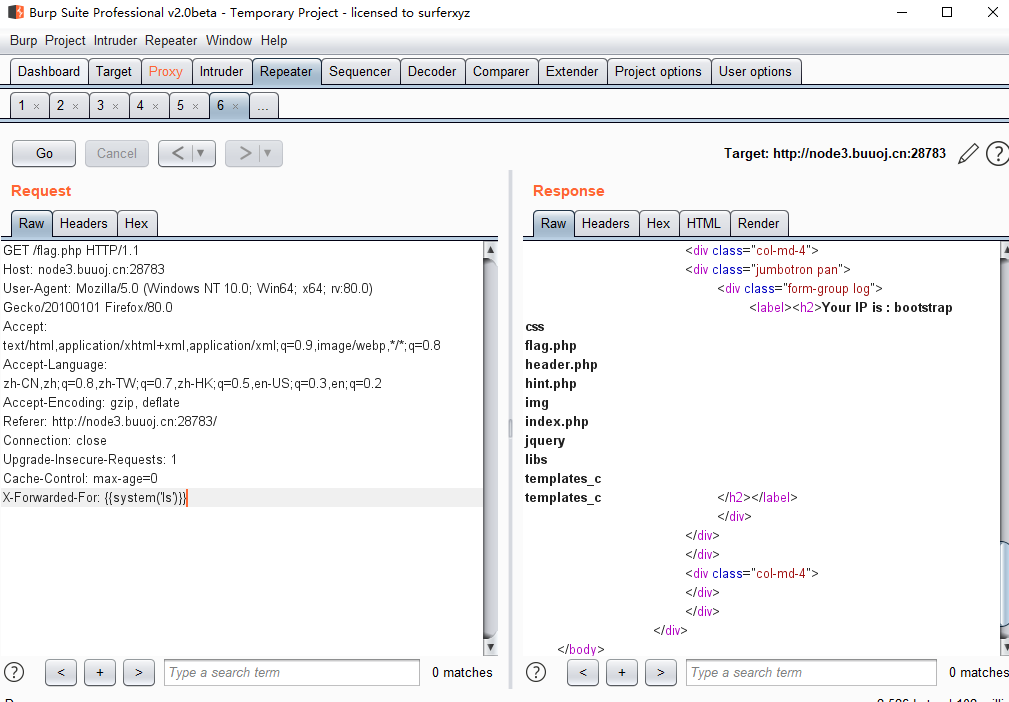Click response search plus options button

pos(622,672)
